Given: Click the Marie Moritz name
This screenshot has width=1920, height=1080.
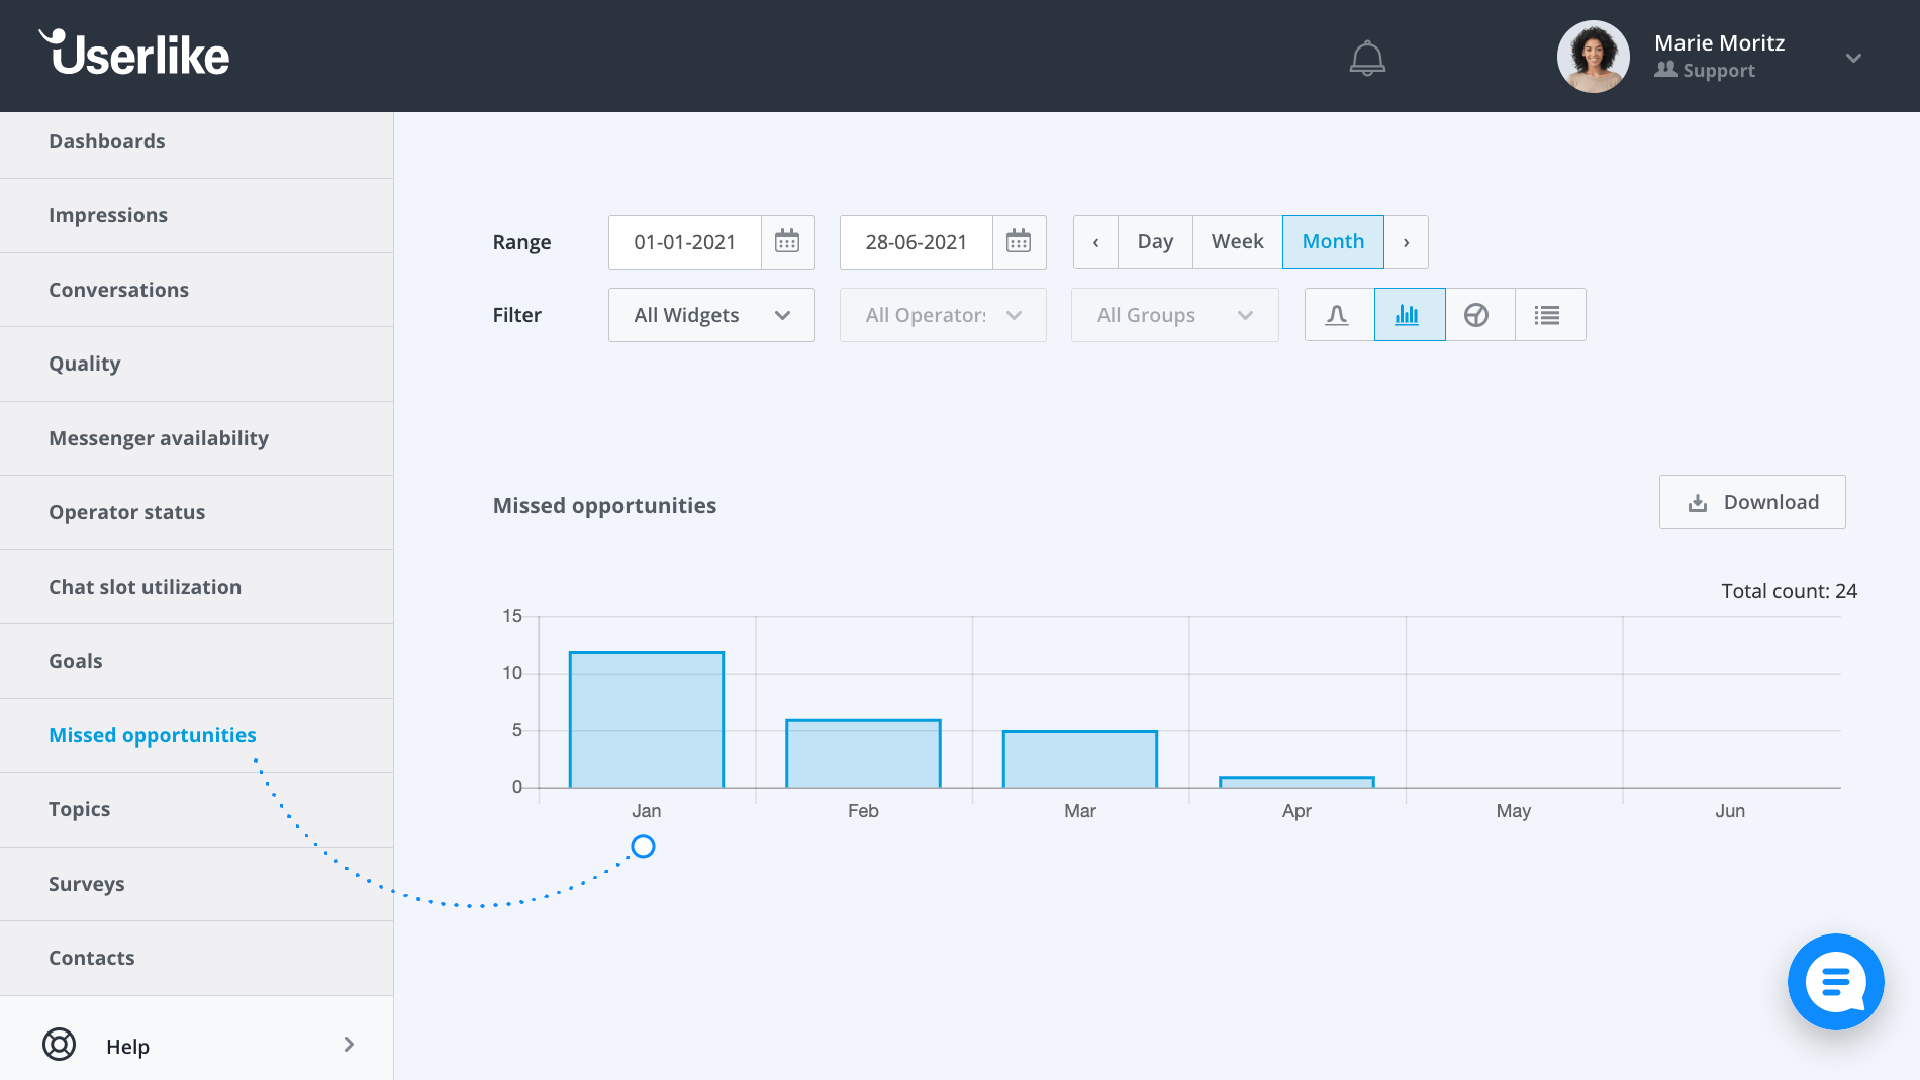Looking at the screenshot, I should (x=1720, y=43).
